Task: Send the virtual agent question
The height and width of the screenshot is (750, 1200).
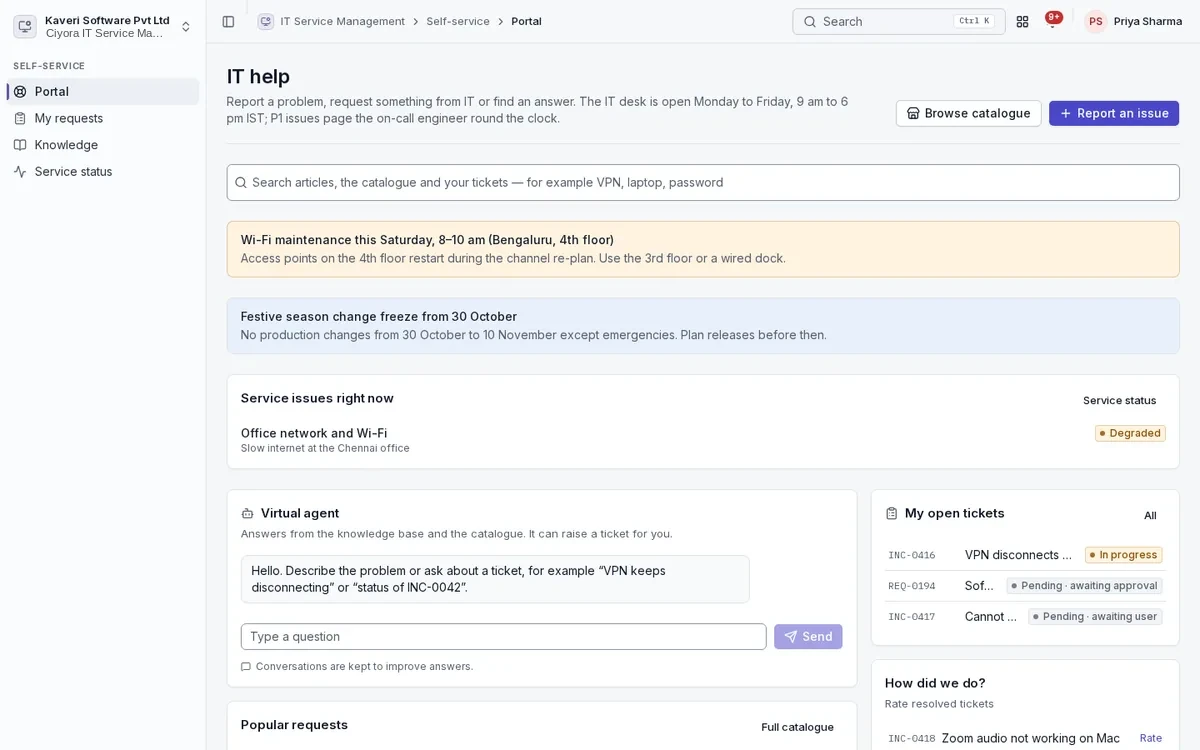Action: [808, 637]
